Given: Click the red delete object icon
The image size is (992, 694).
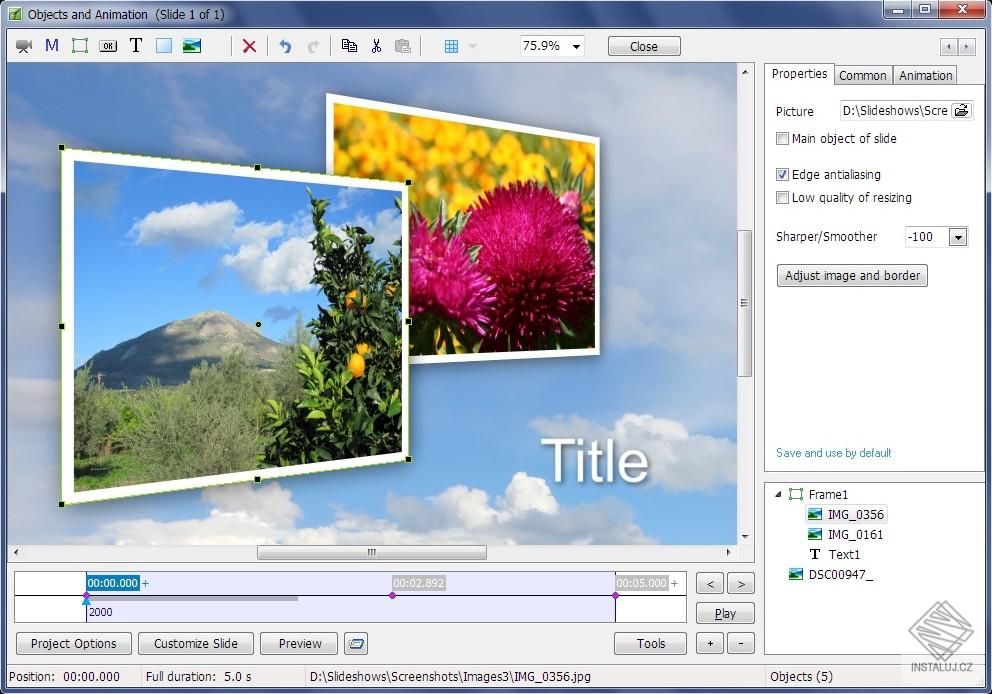Looking at the screenshot, I should [249, 45].
